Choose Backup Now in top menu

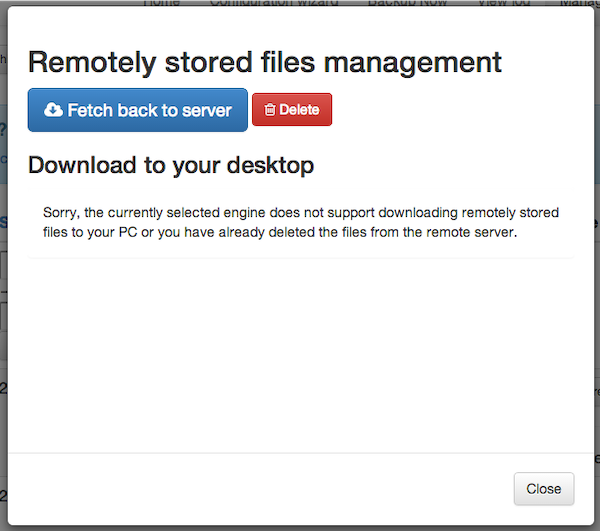pyautogui.click(x=407, y=3)
